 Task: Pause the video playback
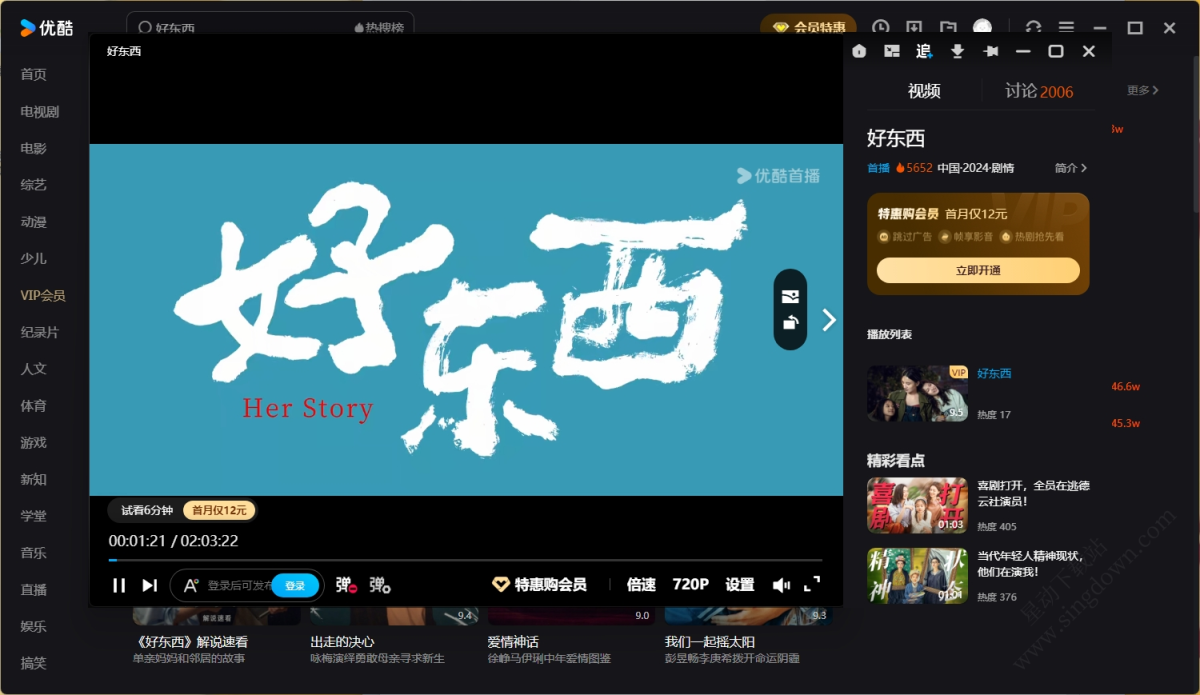[119, 585]
